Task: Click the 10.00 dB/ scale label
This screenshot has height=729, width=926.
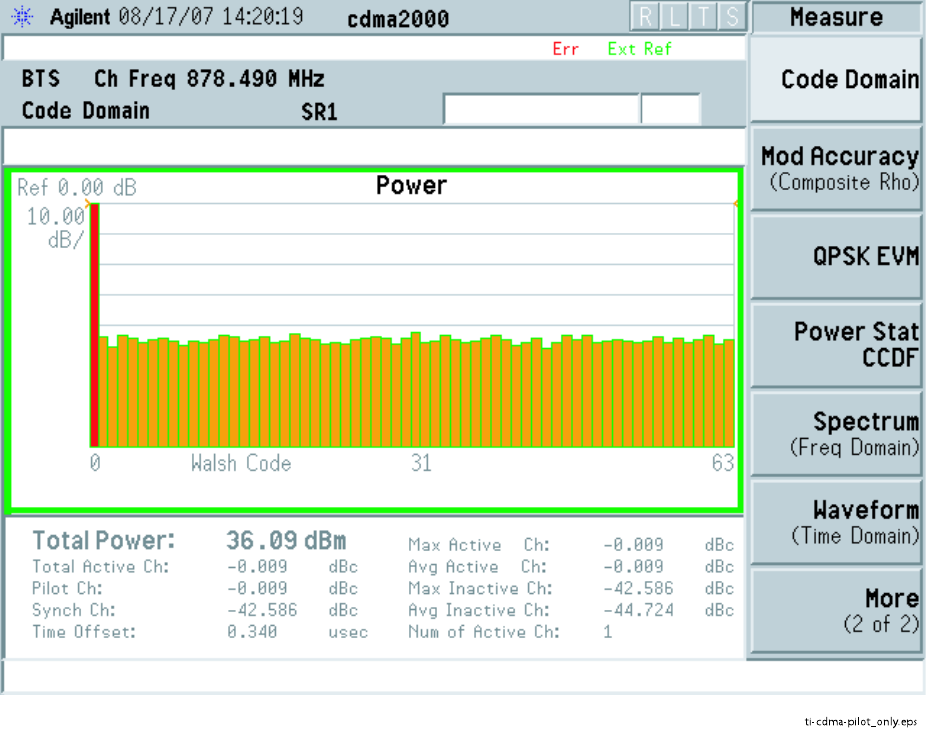Action: pos(56,228)
